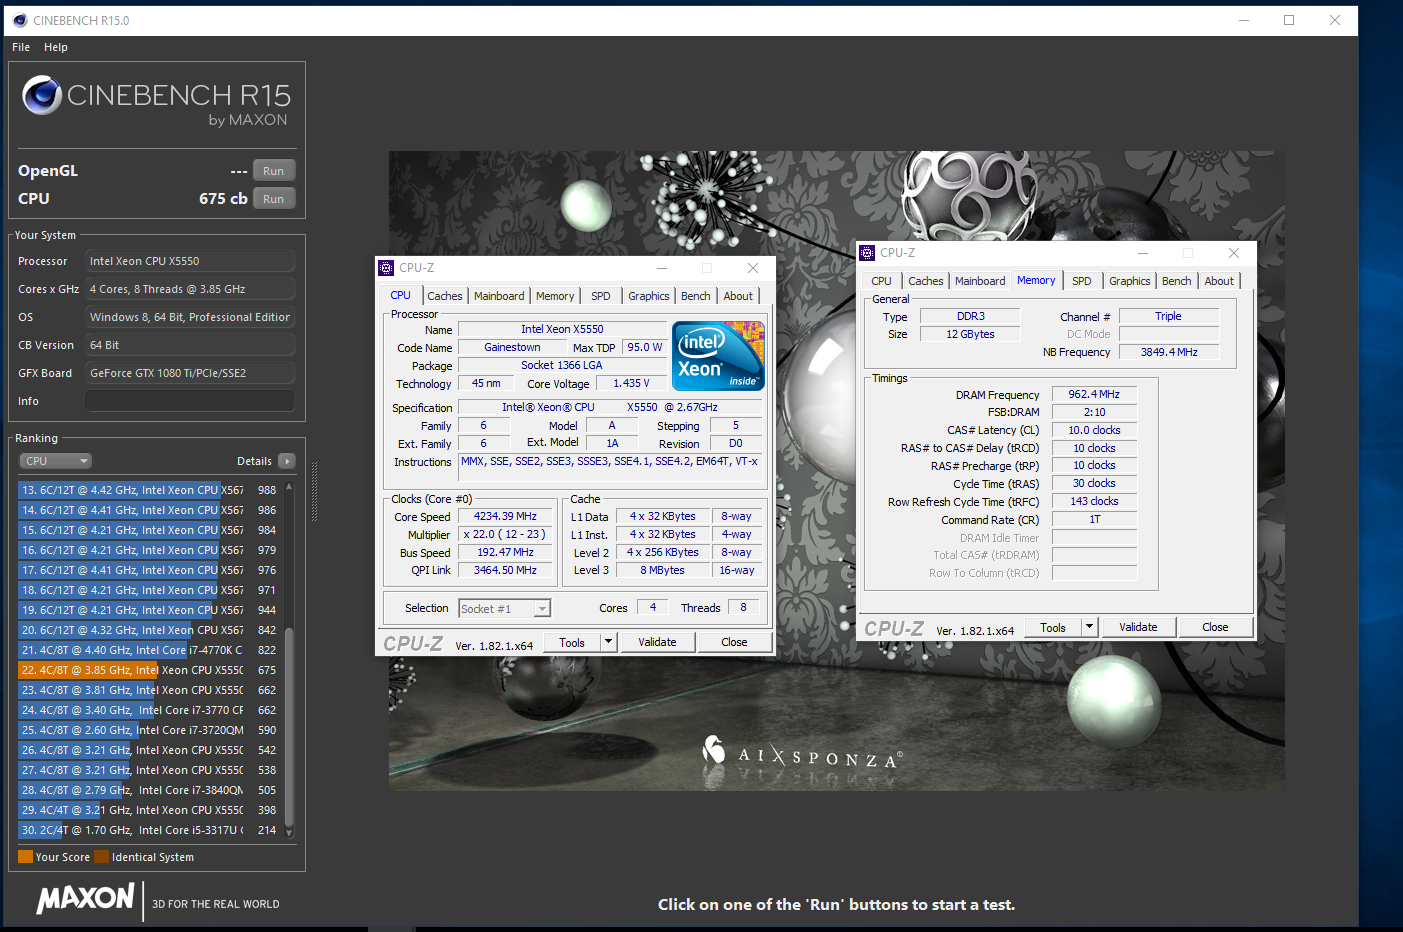This screenshot has width=1403, height=932.
Task: Select rank 25 Core i7-3720QM row
Action: tap(148, 730)
